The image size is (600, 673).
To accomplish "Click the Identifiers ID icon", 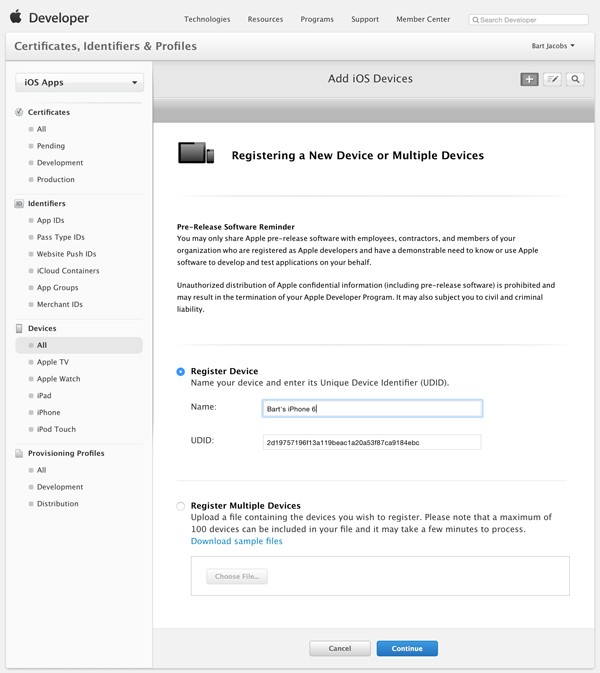I will point(19,203).
